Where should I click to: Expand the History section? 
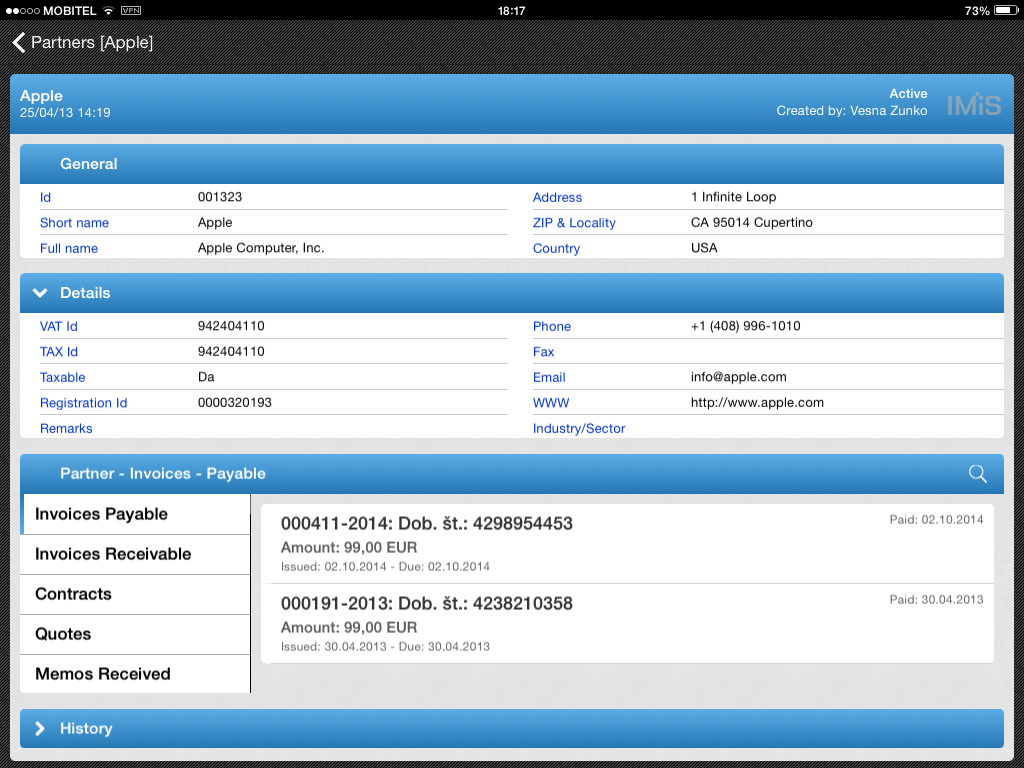40,728
